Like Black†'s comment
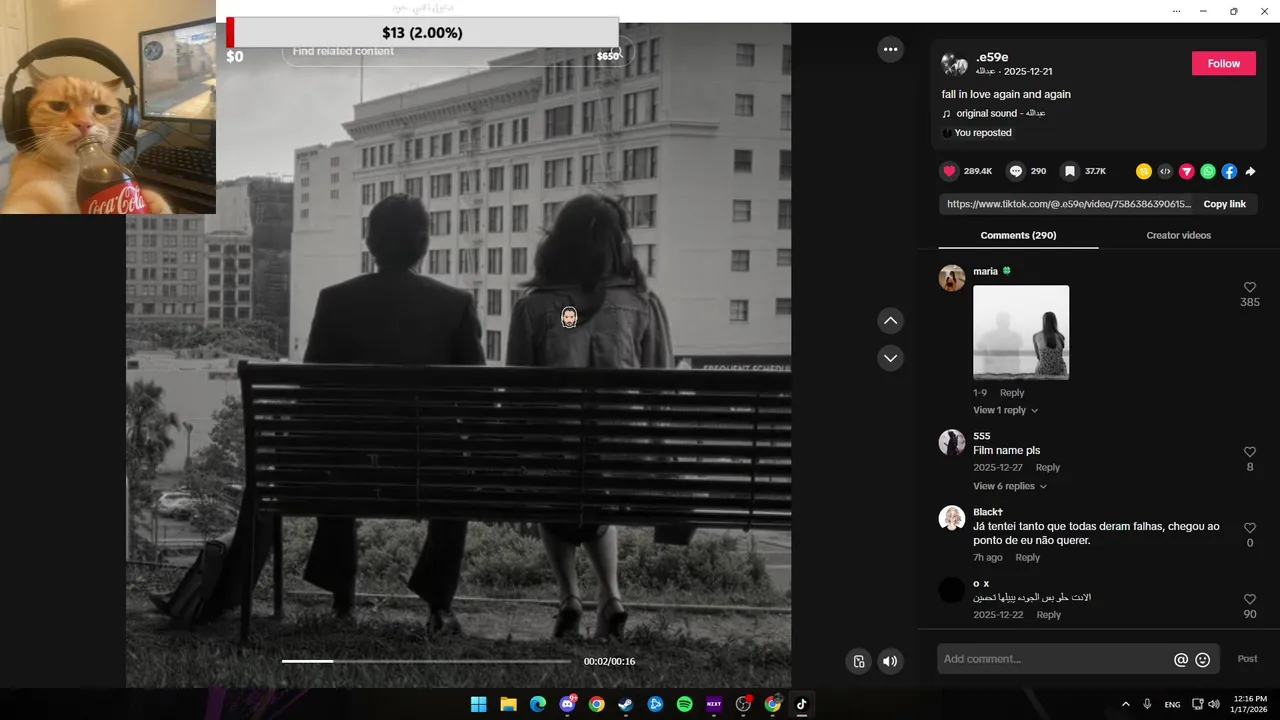1280x720 pixels. [1250, 528]
